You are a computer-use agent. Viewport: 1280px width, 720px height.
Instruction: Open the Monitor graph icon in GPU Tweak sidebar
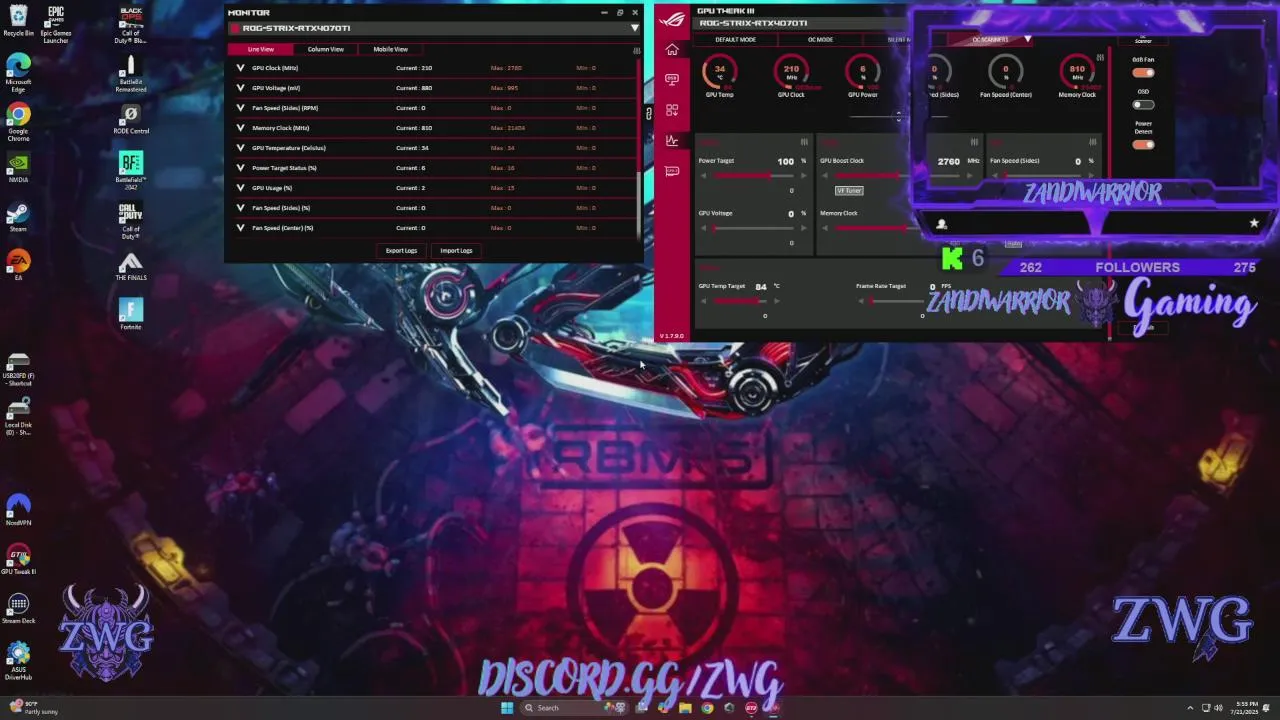(x=672, y=140)
